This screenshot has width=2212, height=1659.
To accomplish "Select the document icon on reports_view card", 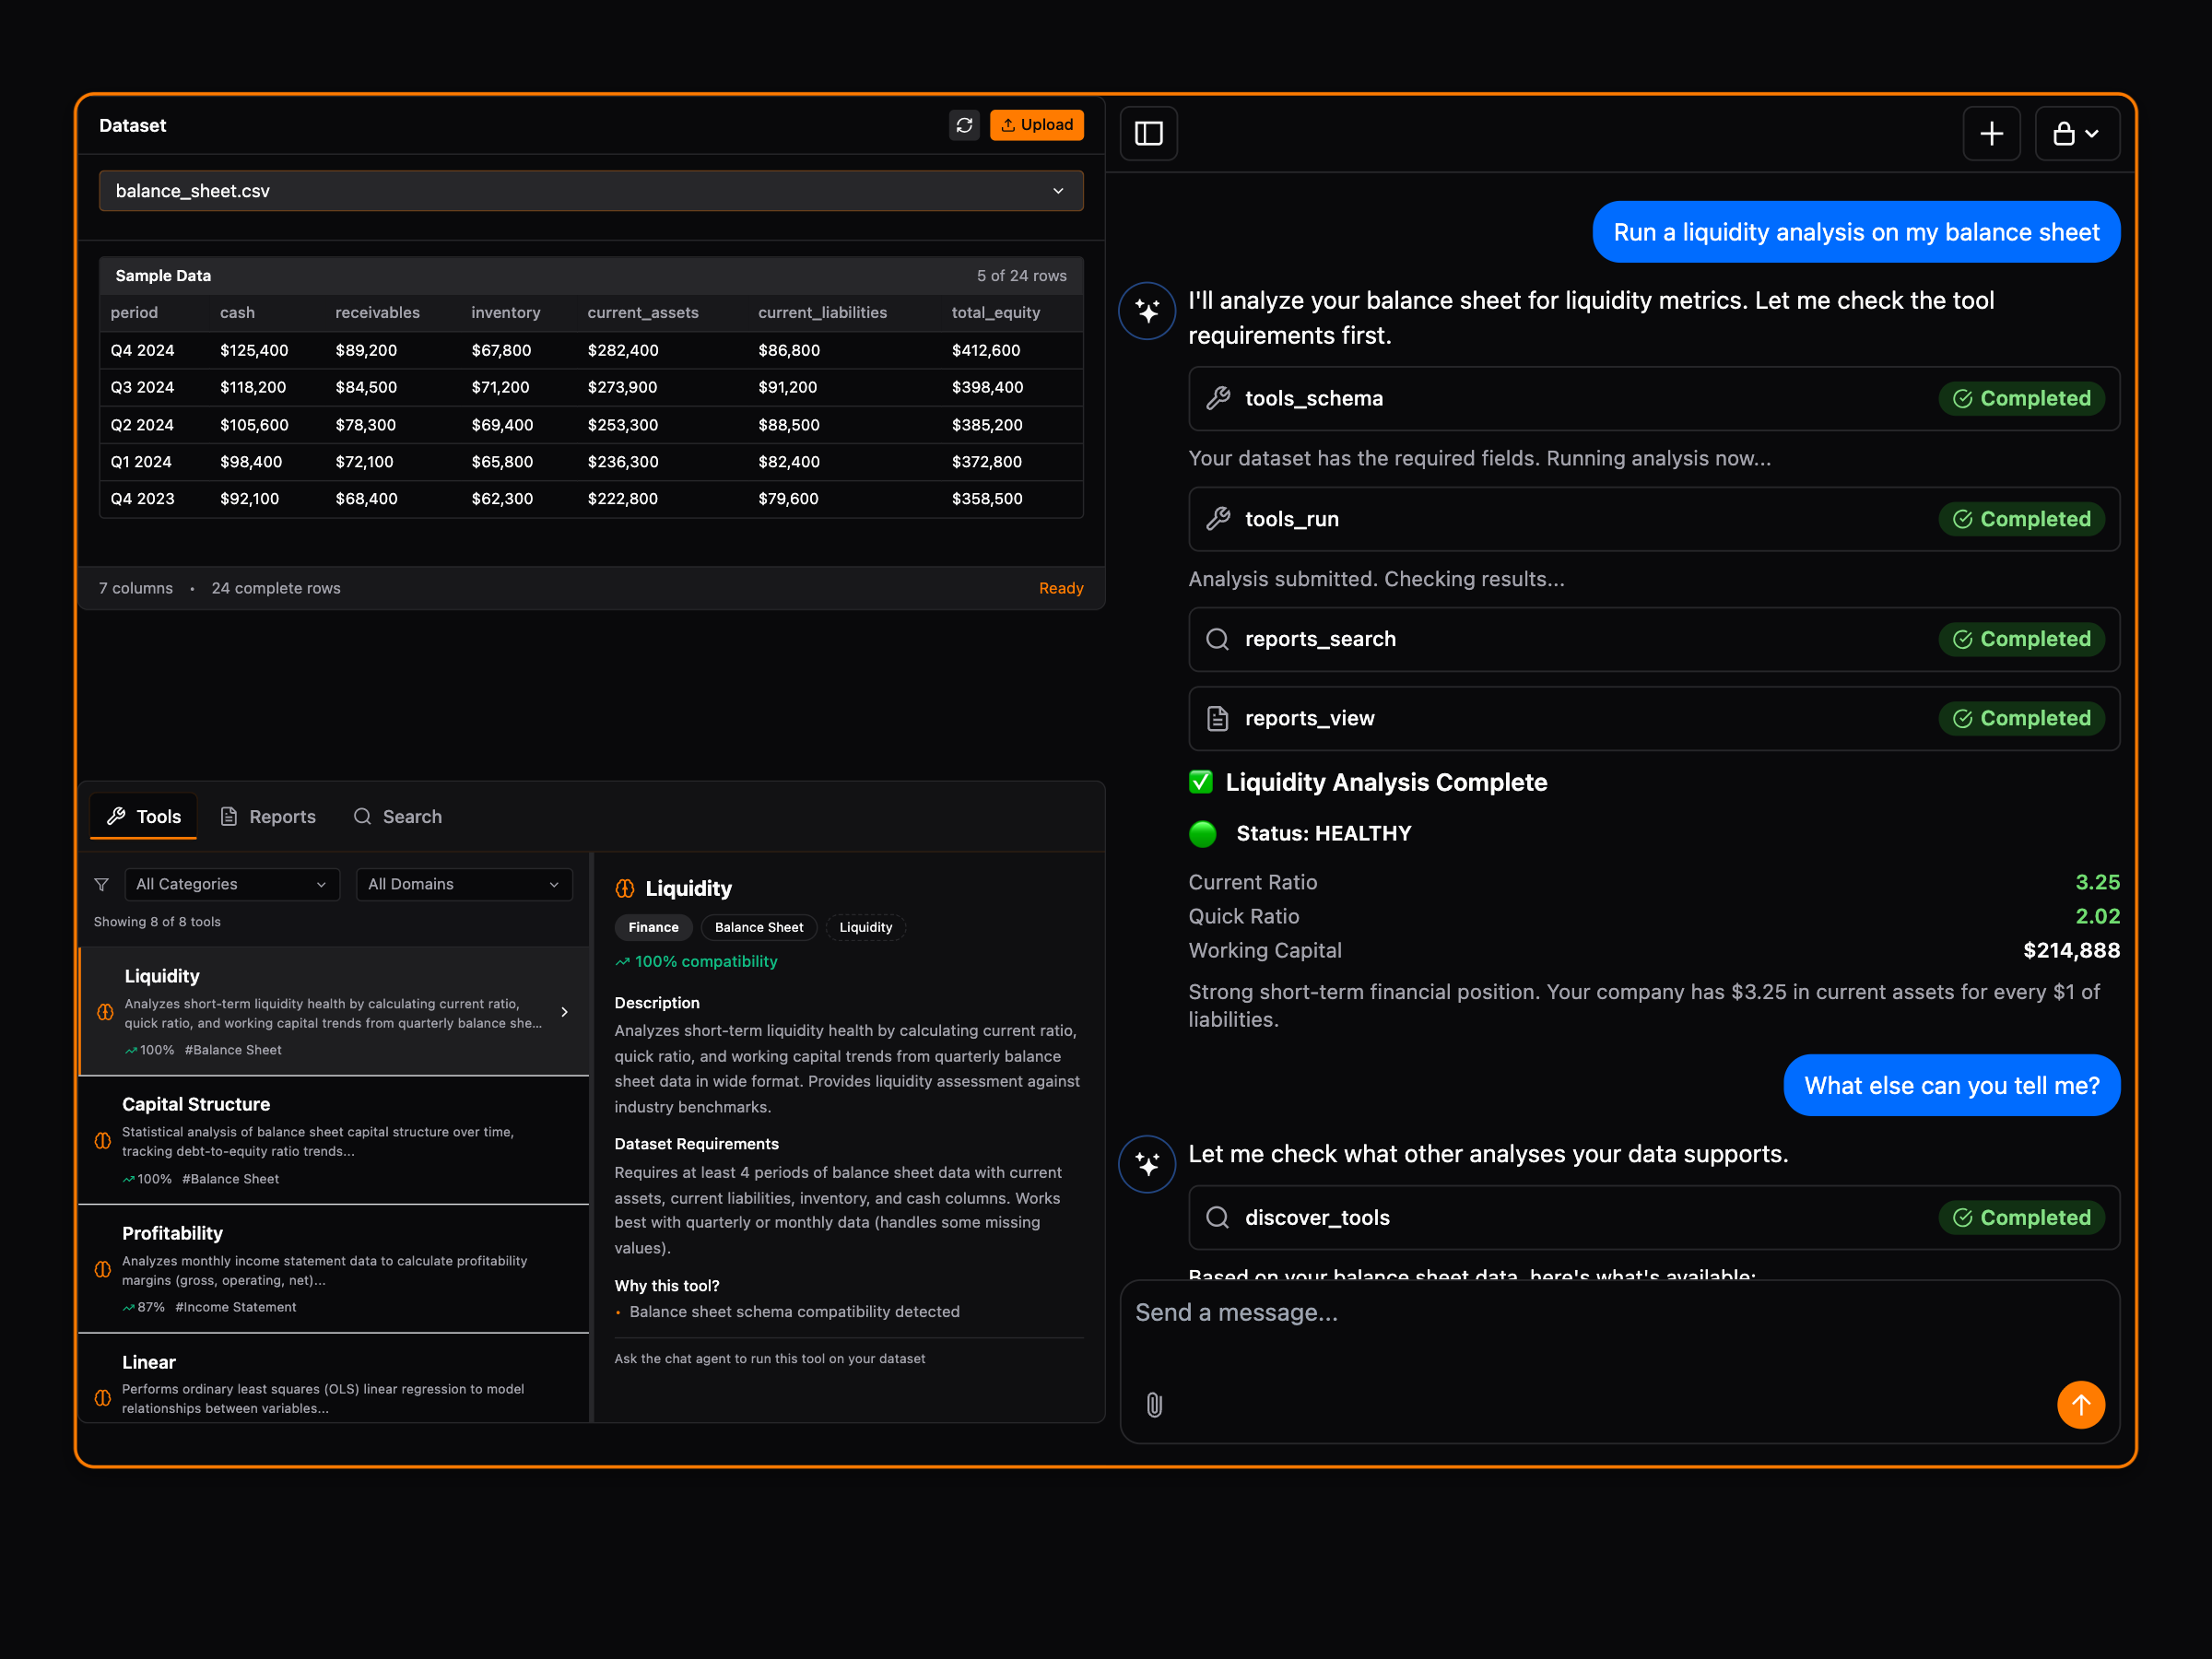I will pos(1218,718).
